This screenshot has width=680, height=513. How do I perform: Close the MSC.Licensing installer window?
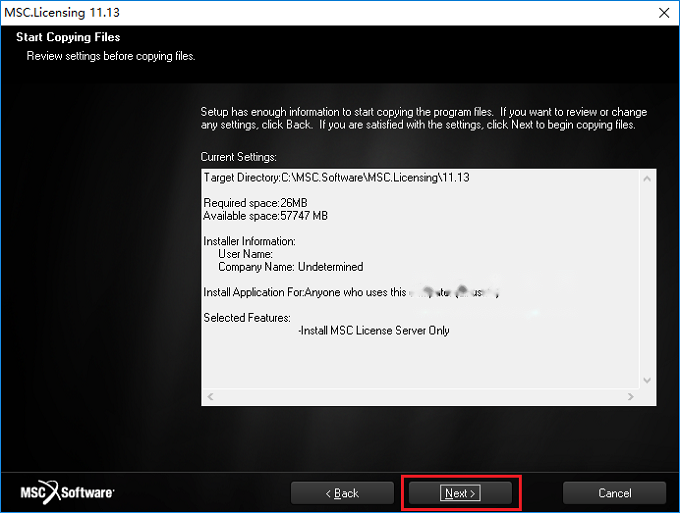664,13
